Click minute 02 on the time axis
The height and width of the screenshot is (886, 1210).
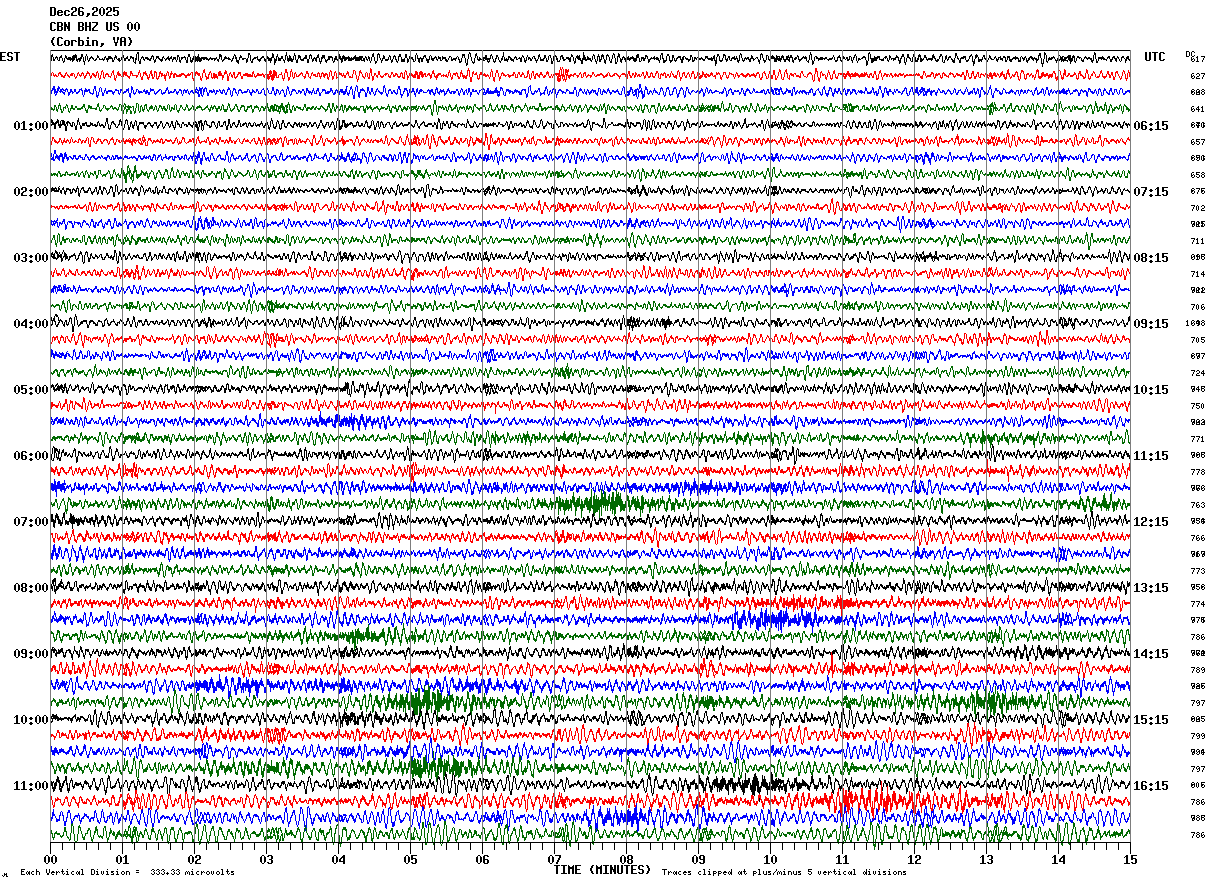pos(195,859)
